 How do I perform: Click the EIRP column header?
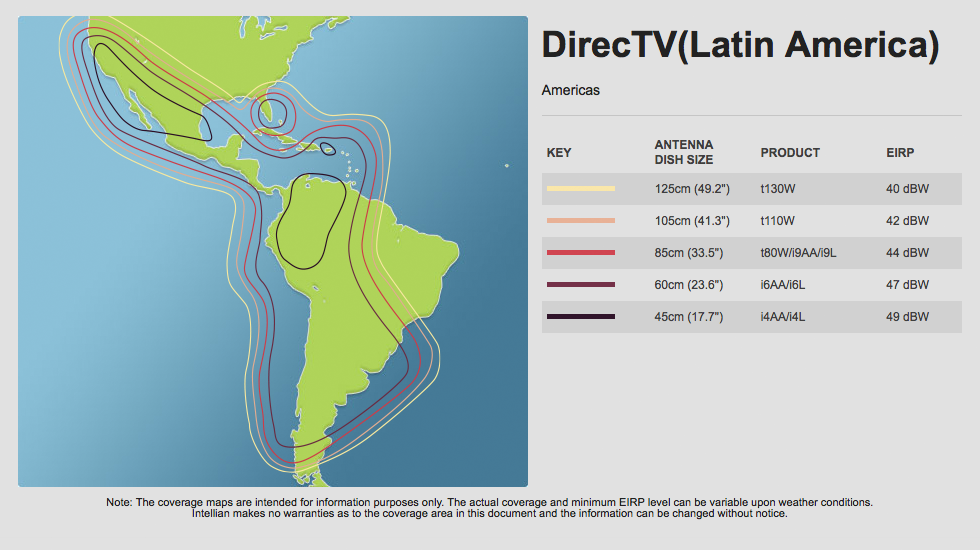[x=900, y=153]
